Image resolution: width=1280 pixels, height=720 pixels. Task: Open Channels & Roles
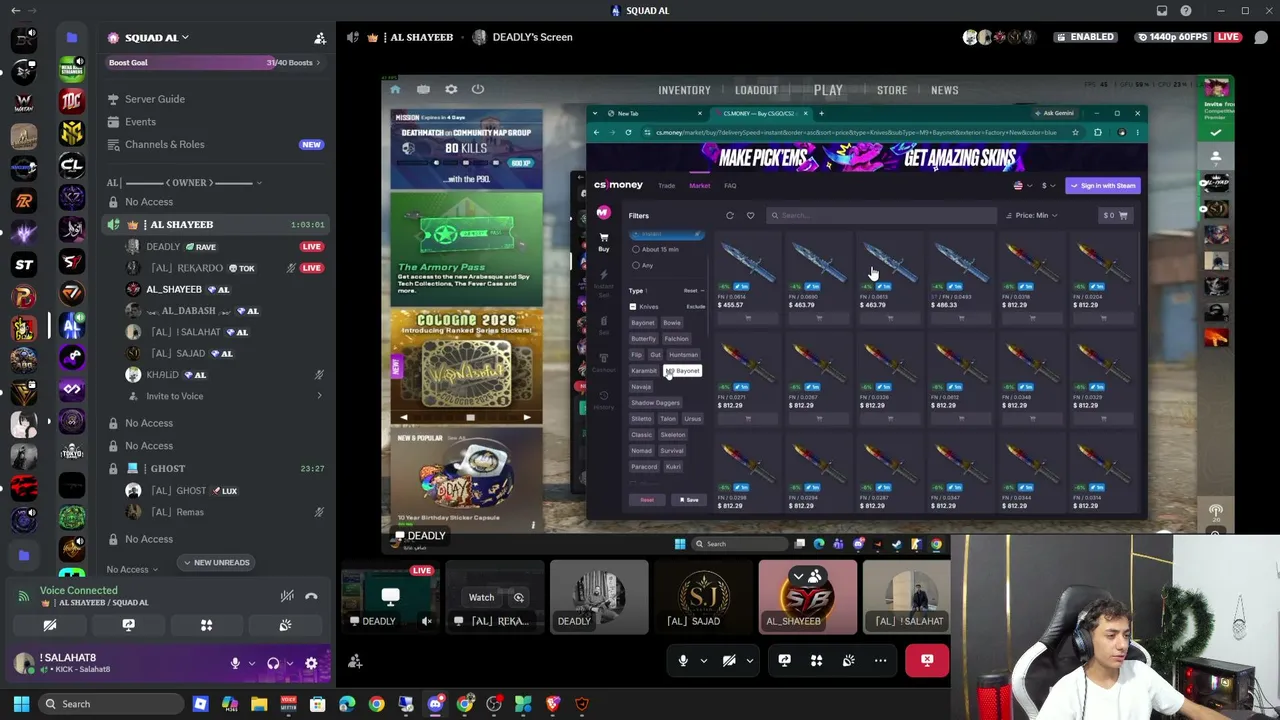click(164, 144)
